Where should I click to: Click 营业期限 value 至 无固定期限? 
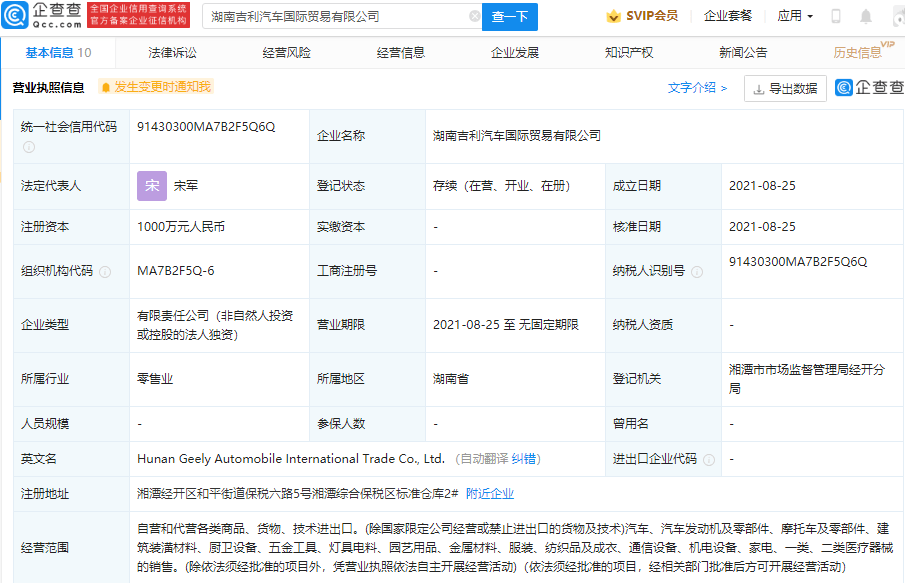tap(506, 325)
